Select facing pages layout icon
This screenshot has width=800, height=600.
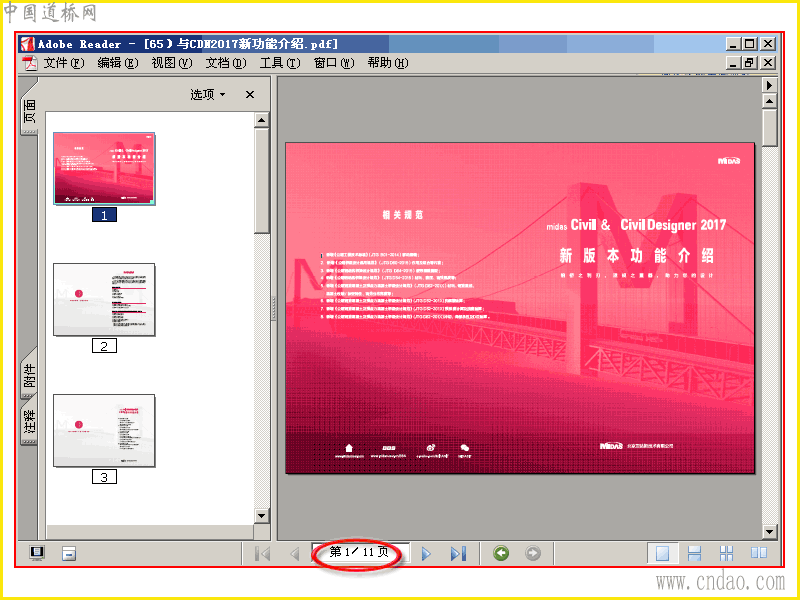coord(759,553)
